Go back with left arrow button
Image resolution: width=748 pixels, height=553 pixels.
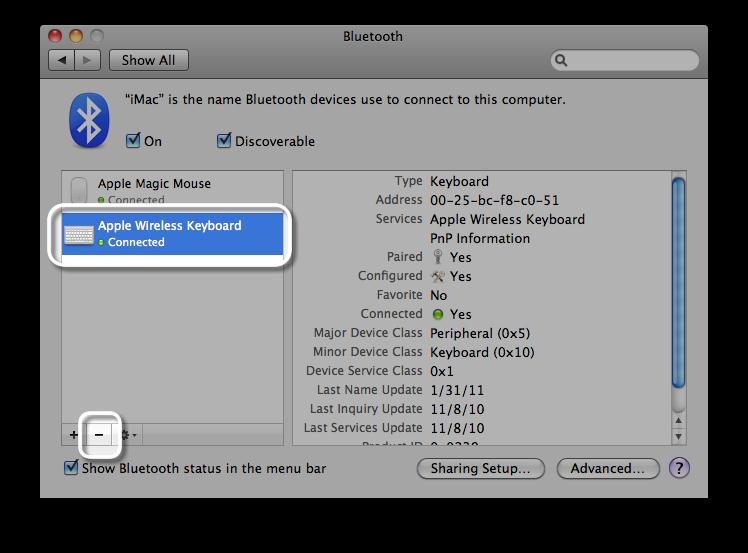click(x=63, y=60)
